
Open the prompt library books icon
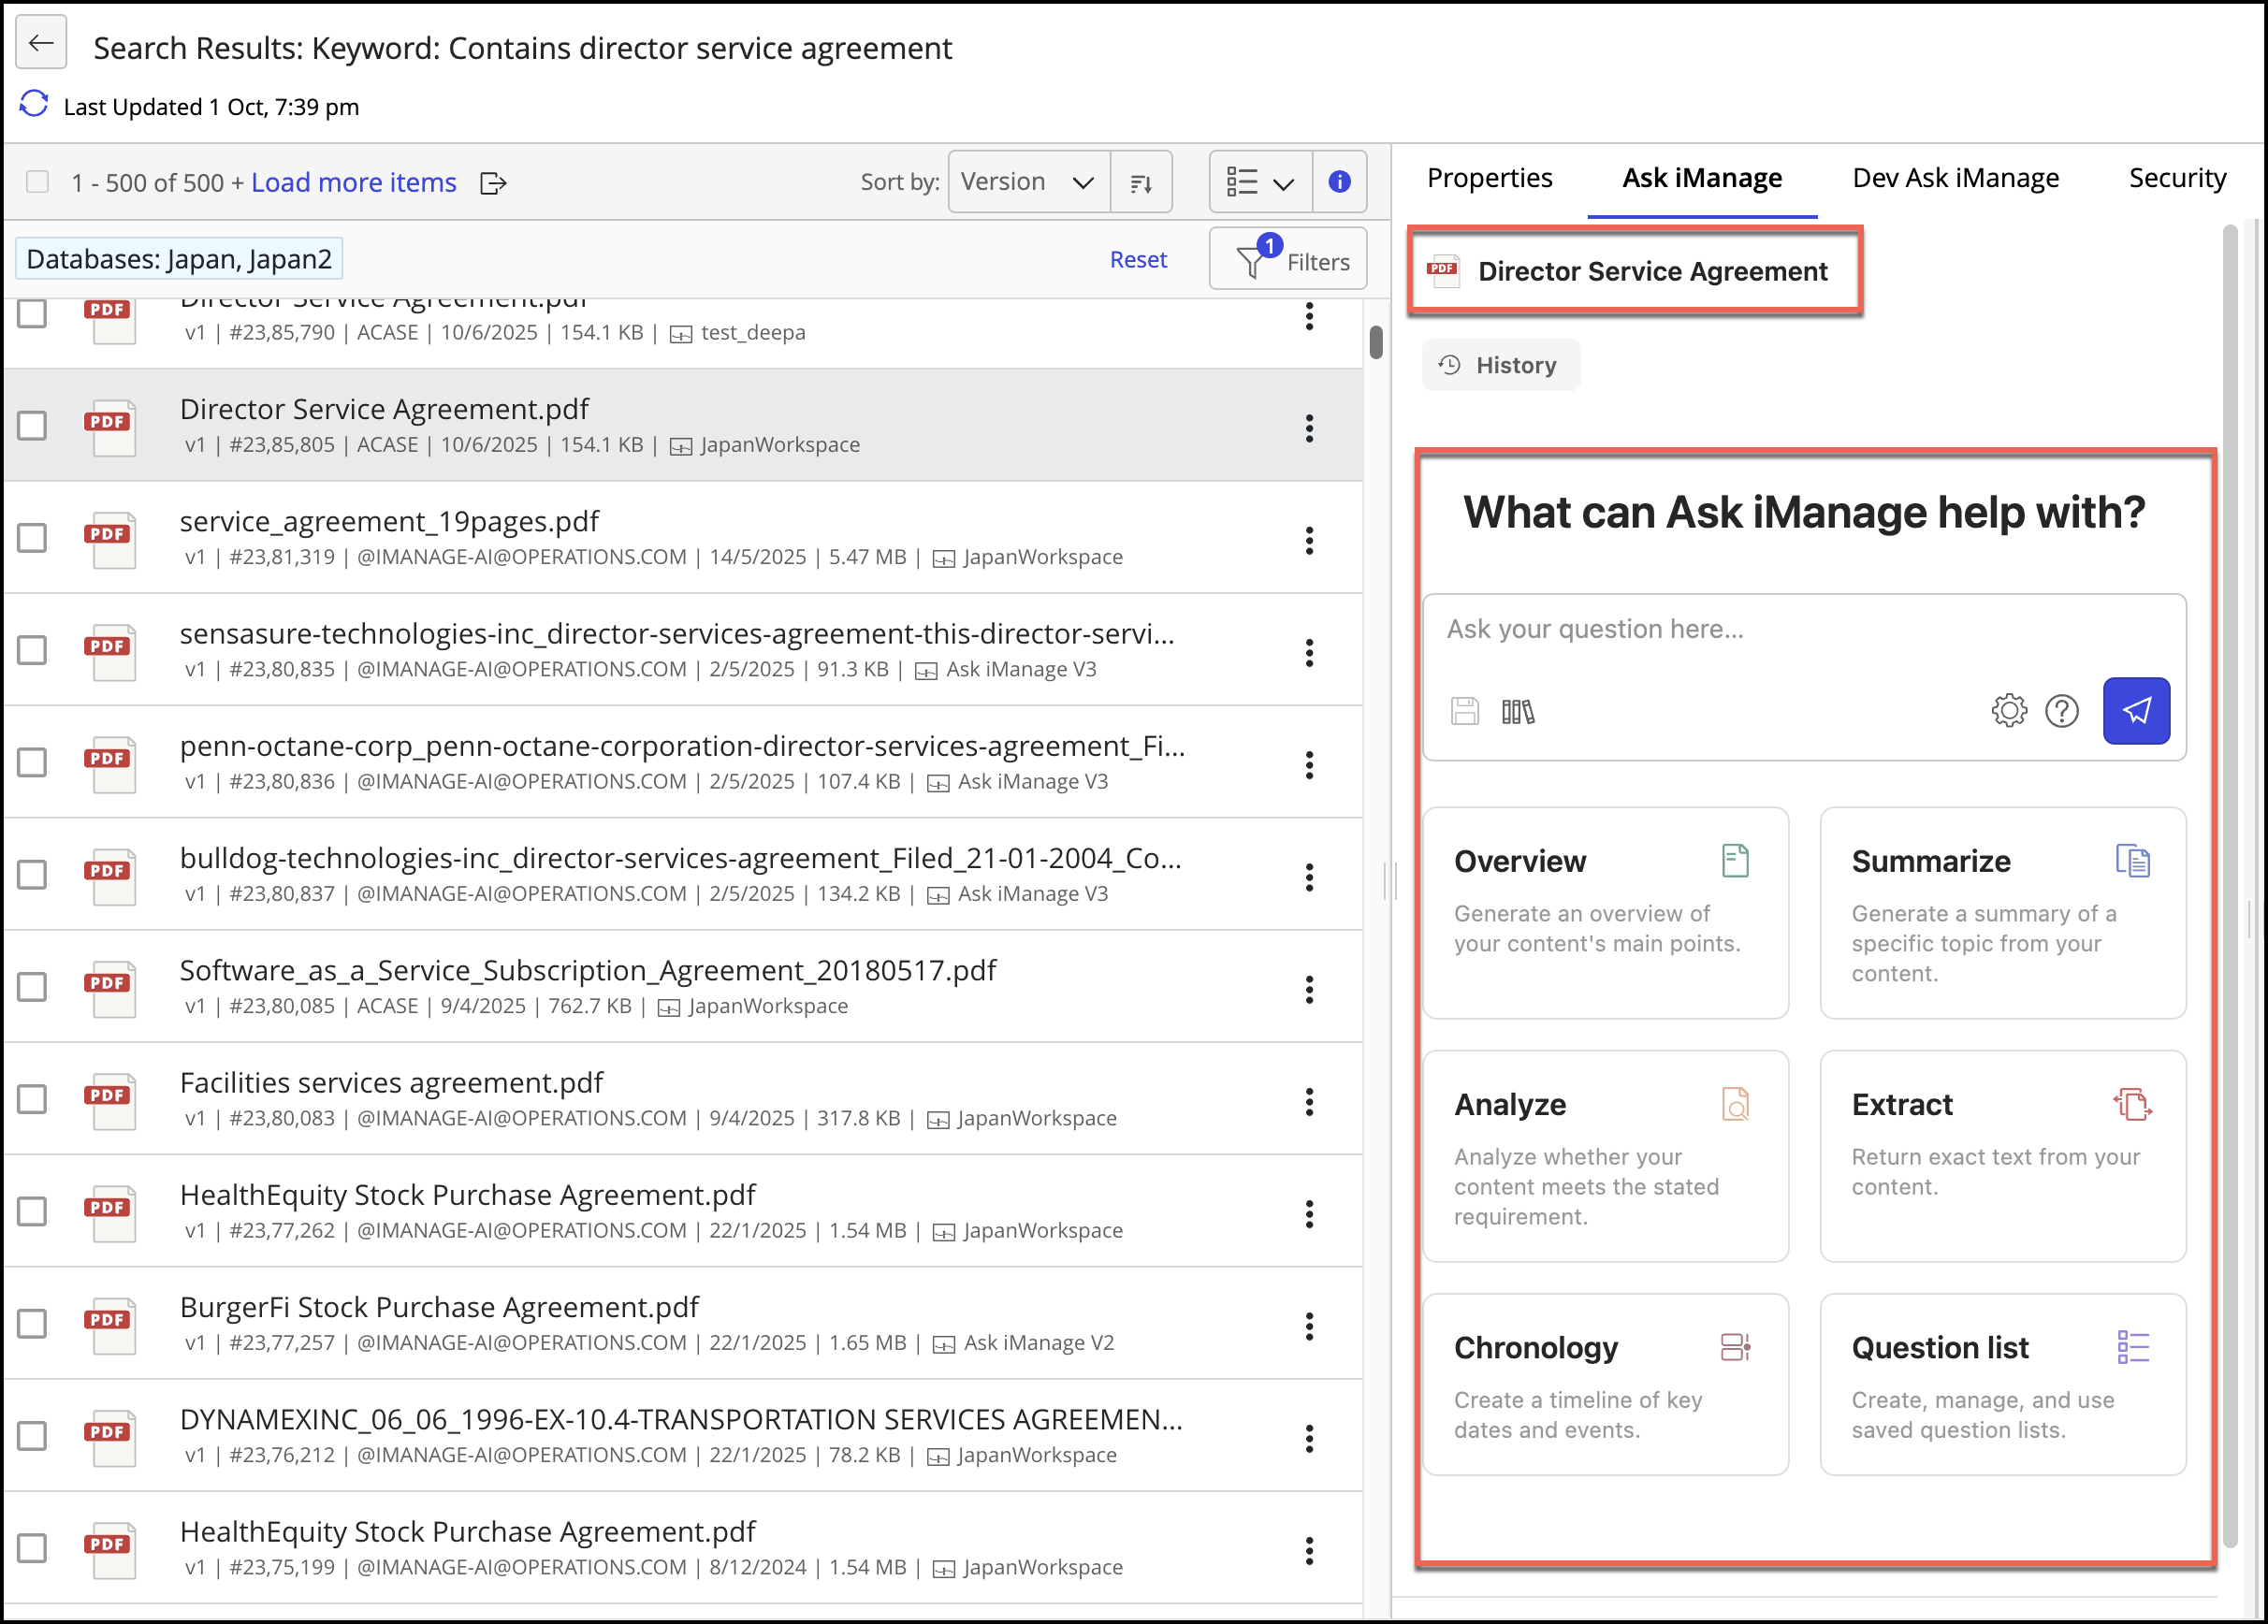1517,712
